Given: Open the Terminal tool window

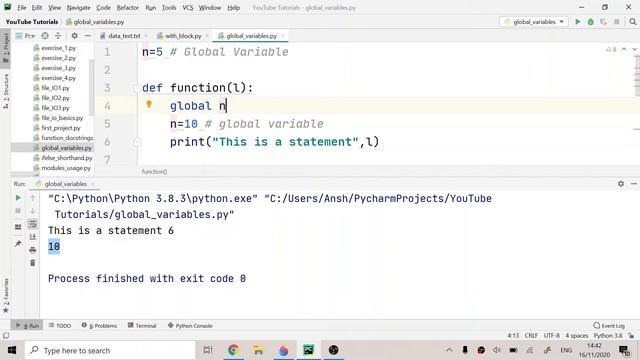Looking at the screenshot, I should [x=142, y=326].
